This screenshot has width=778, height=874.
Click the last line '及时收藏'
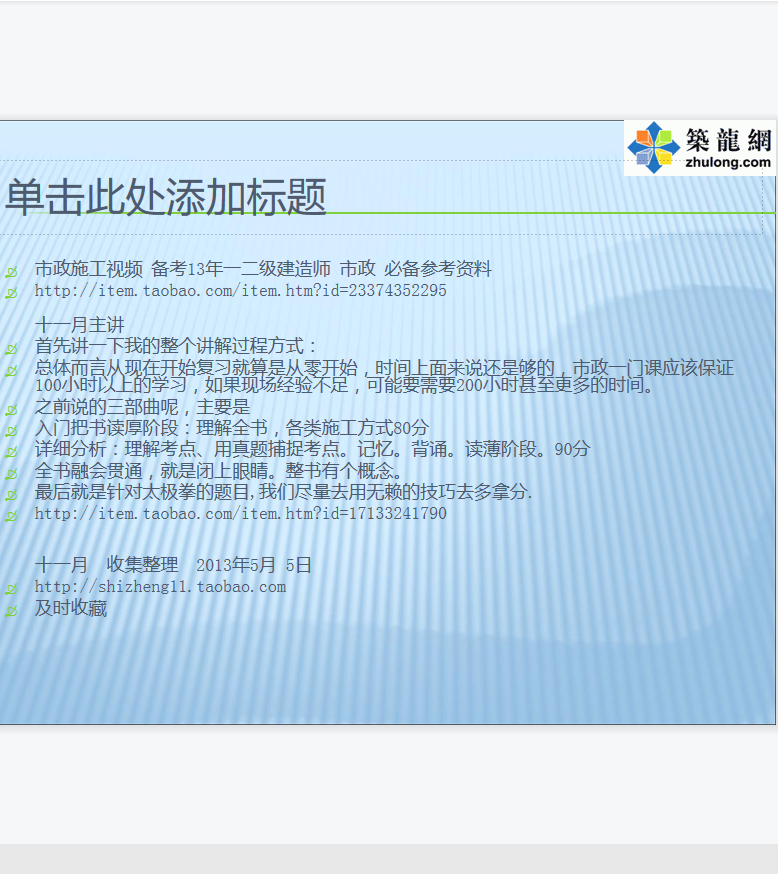71,608
